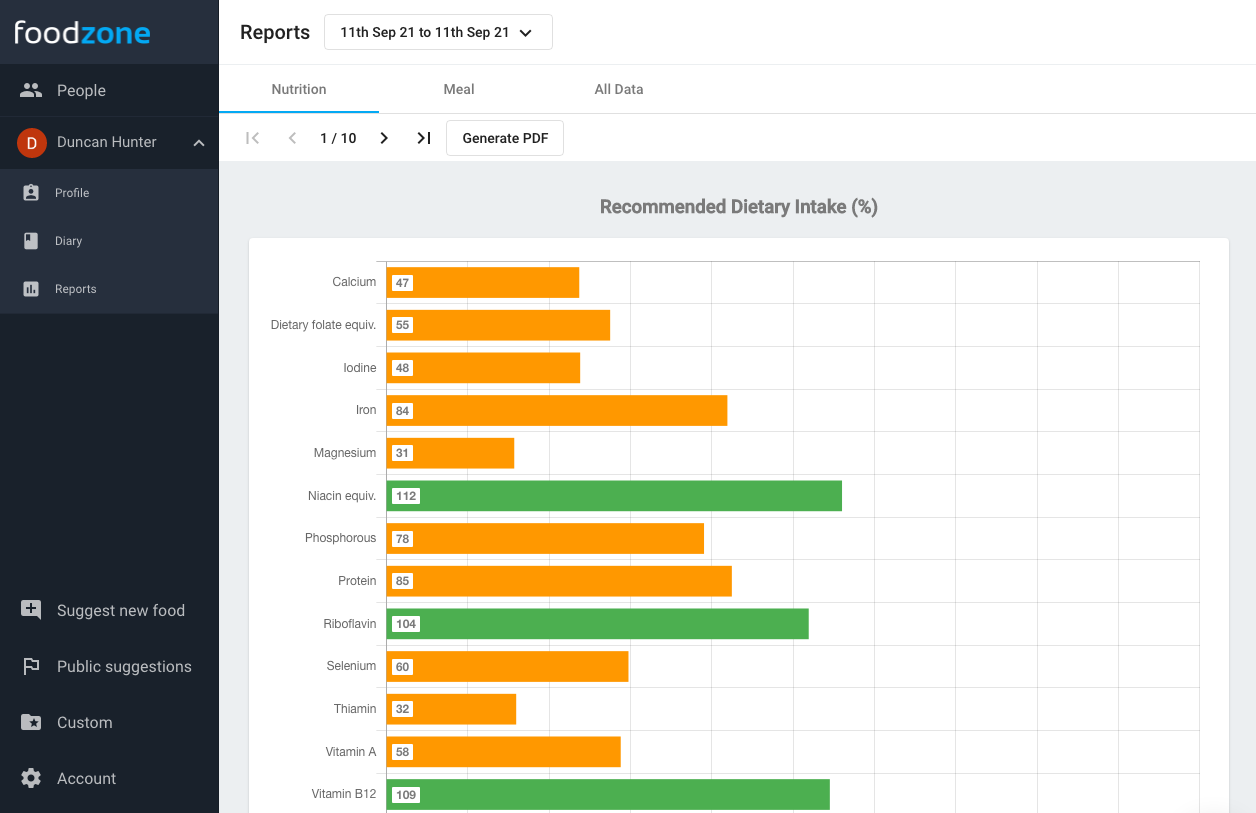1256x813 pixels.
Task: Switch to the All Data tab
Action: coord(619,89)
